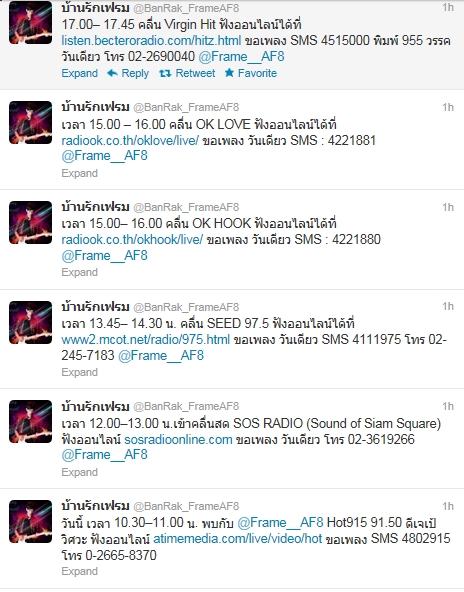Open avatar of the Virgin Hit tweet
Viewport: 464px width, 592px height.
(x=31, y=23)
